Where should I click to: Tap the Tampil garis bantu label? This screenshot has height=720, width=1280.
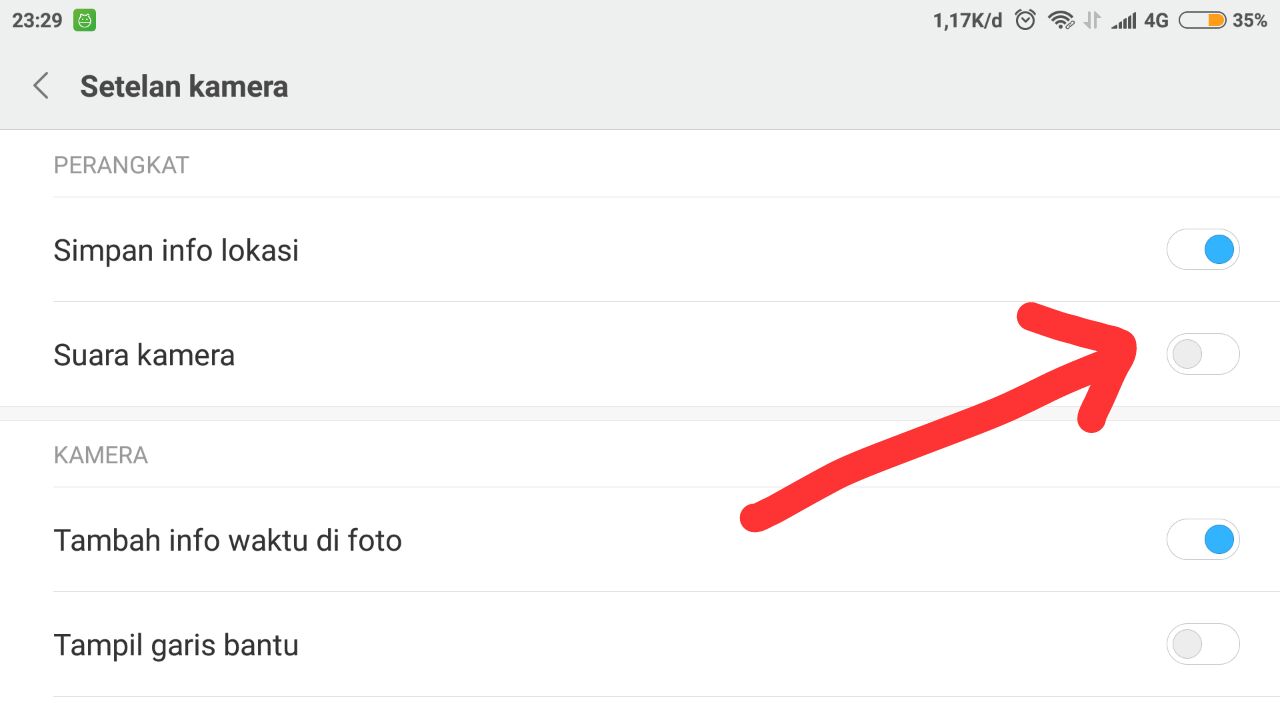(176, 645)
